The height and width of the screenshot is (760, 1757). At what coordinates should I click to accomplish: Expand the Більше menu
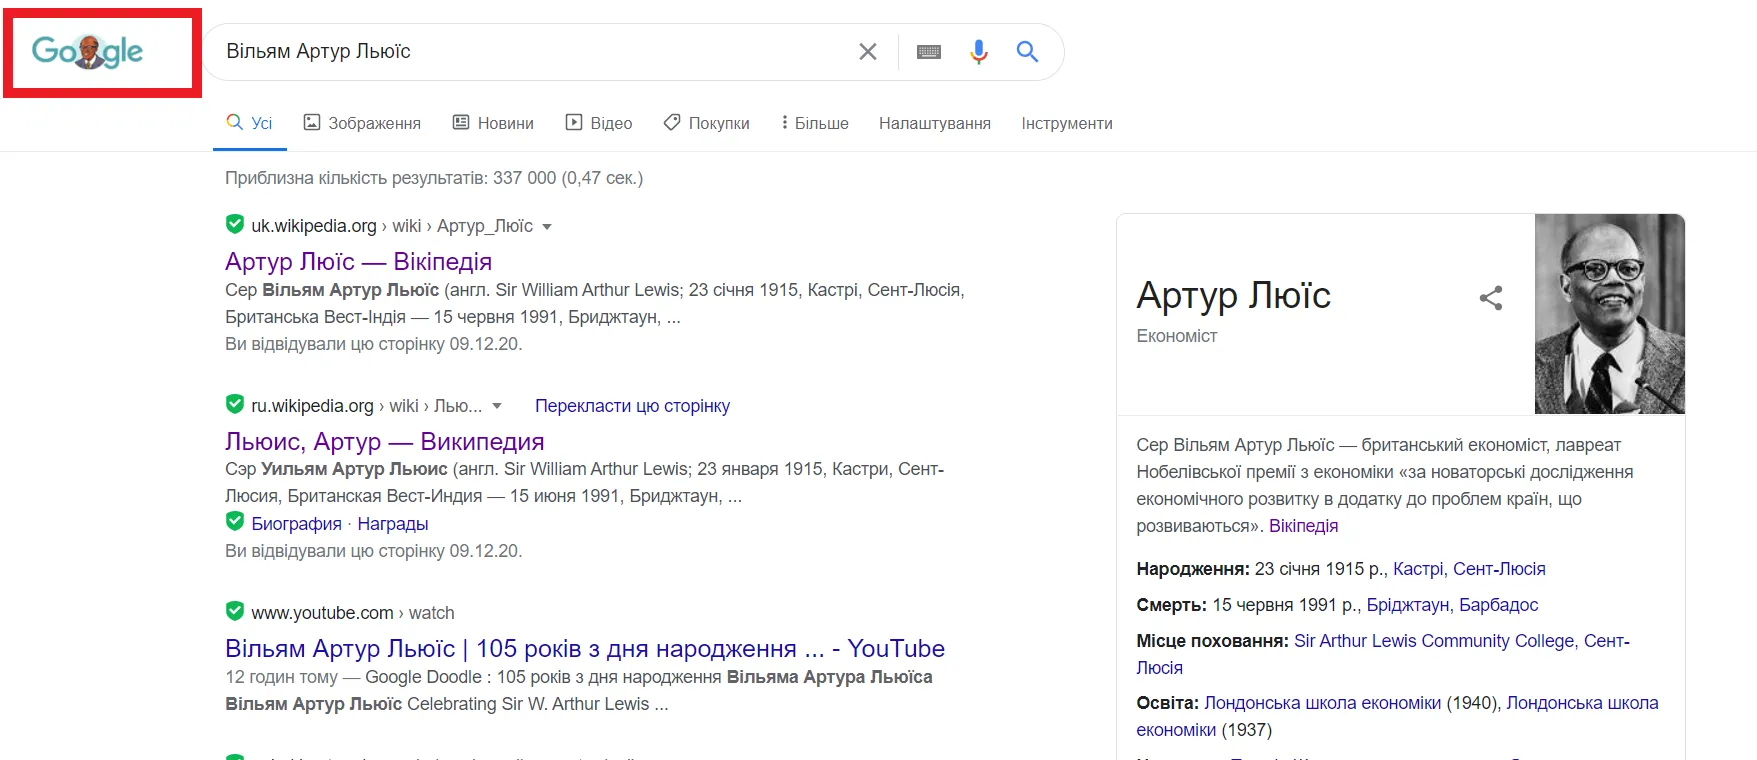(815, 123)
